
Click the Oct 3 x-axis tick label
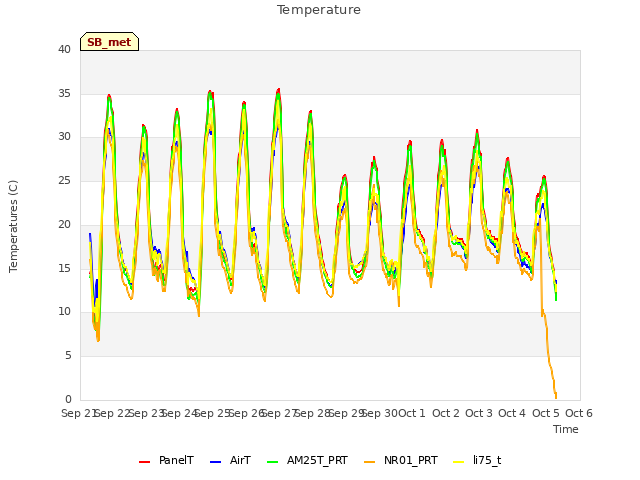point(479,413)
